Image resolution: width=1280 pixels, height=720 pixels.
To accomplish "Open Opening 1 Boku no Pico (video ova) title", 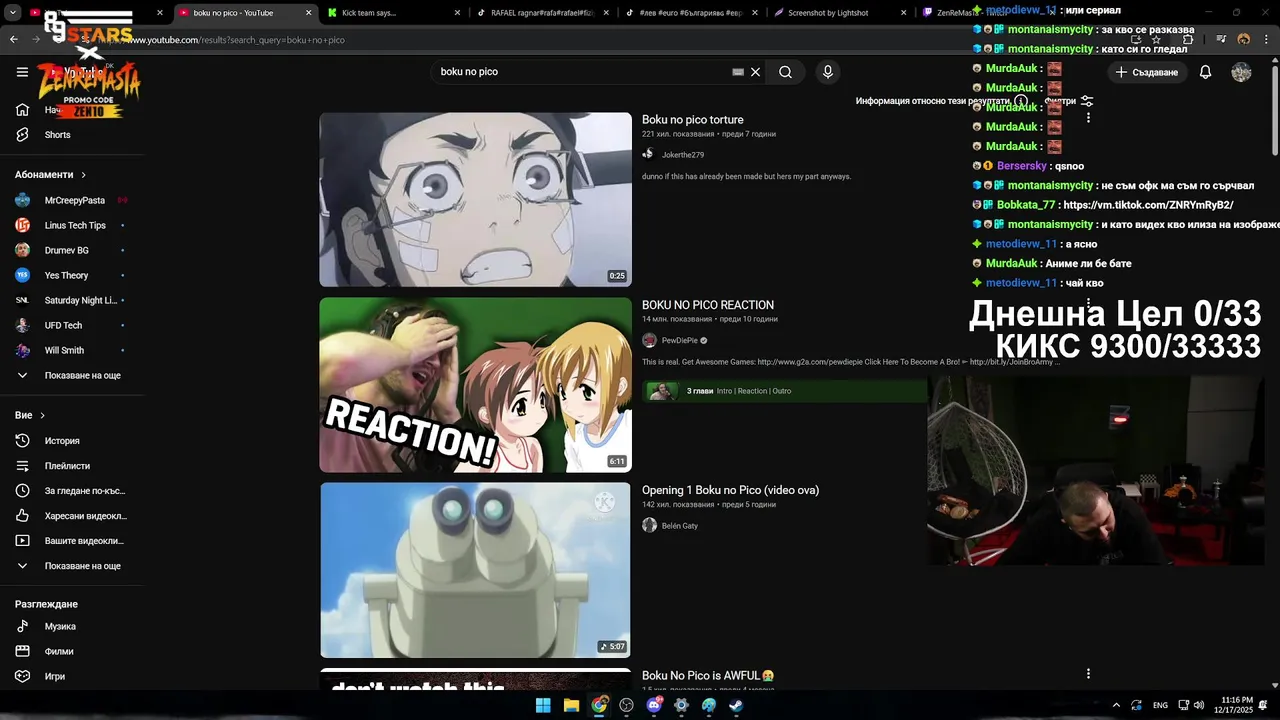I will coord(730,490).
